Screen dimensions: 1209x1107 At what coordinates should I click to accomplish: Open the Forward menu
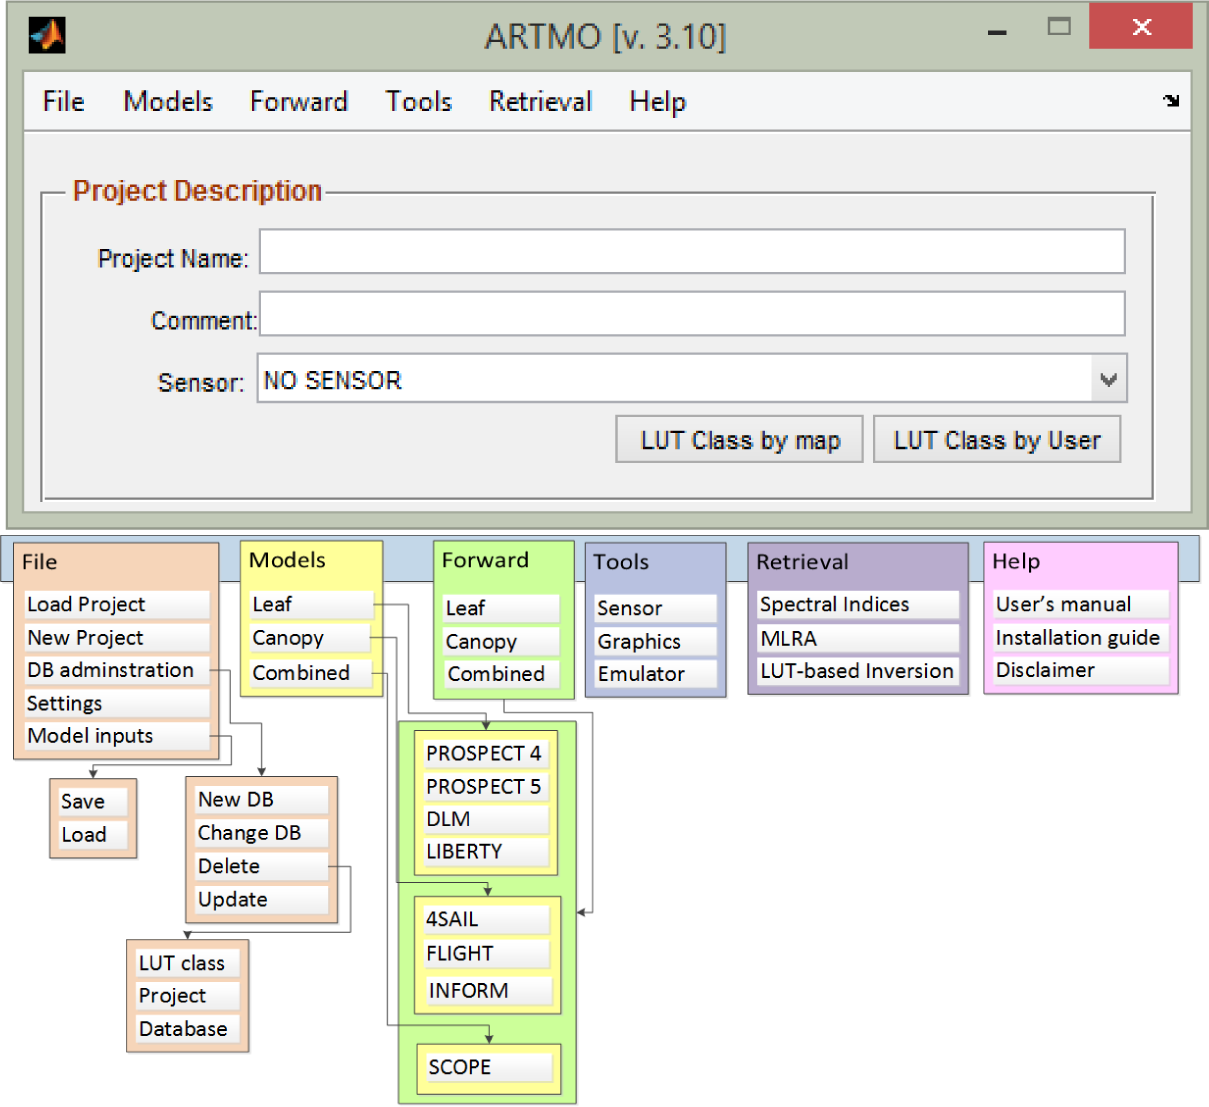point(298,102)
